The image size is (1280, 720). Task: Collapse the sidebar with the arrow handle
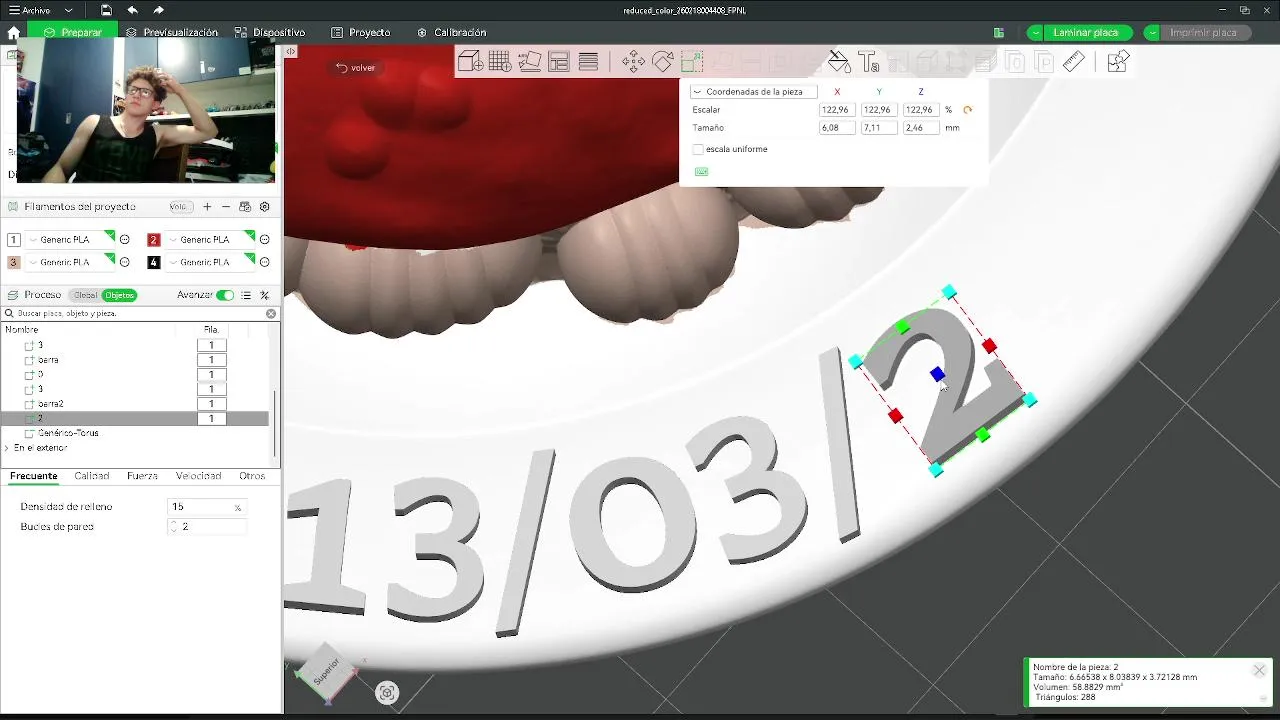click(290, 51)
